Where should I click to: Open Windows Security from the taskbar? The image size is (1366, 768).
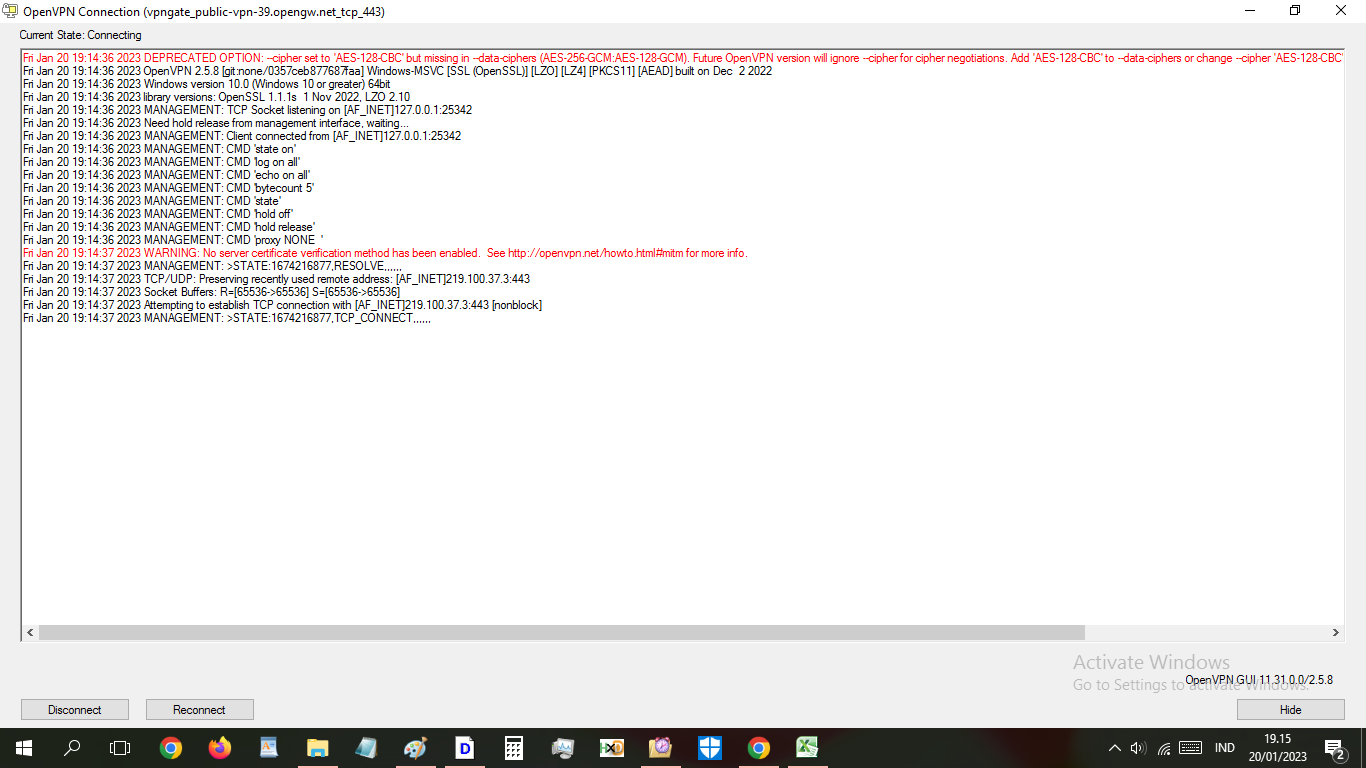tap(710, 747)
